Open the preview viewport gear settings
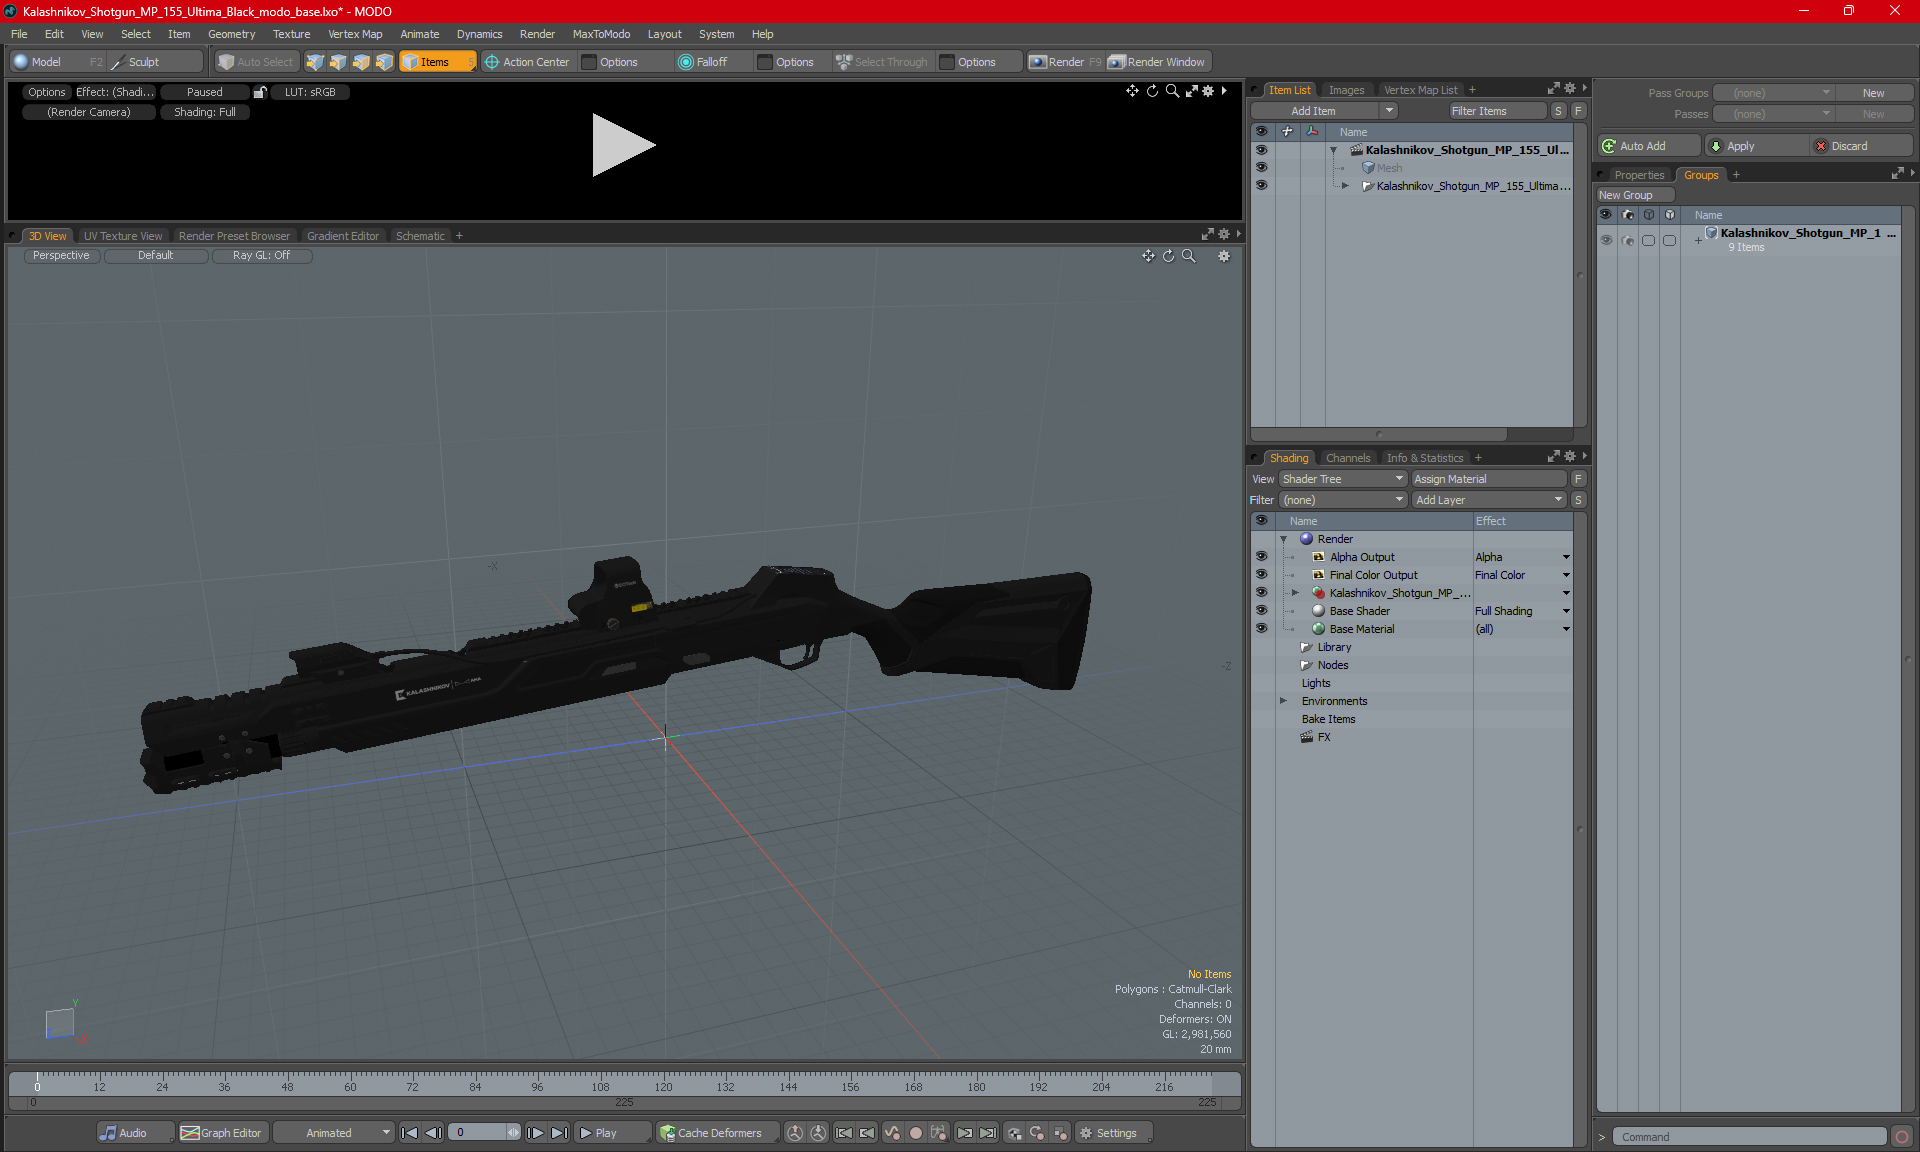The image size is (1920, 1152). point(1208,91)
